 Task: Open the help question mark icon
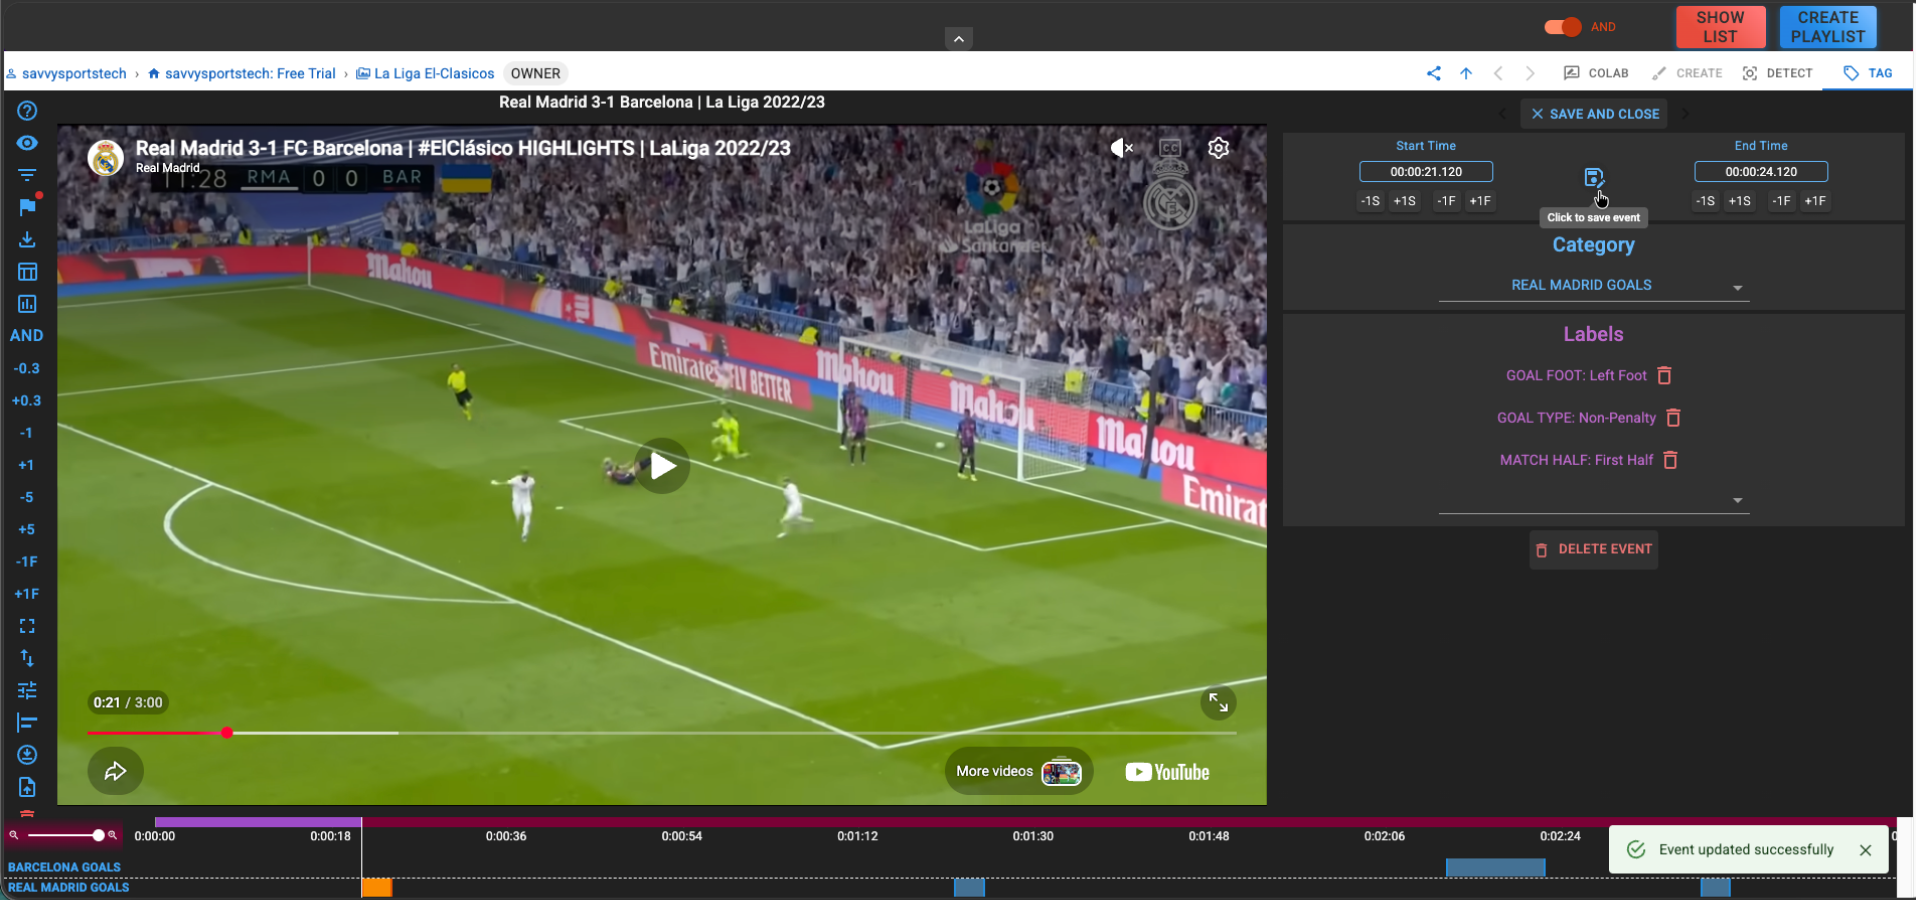27,111
